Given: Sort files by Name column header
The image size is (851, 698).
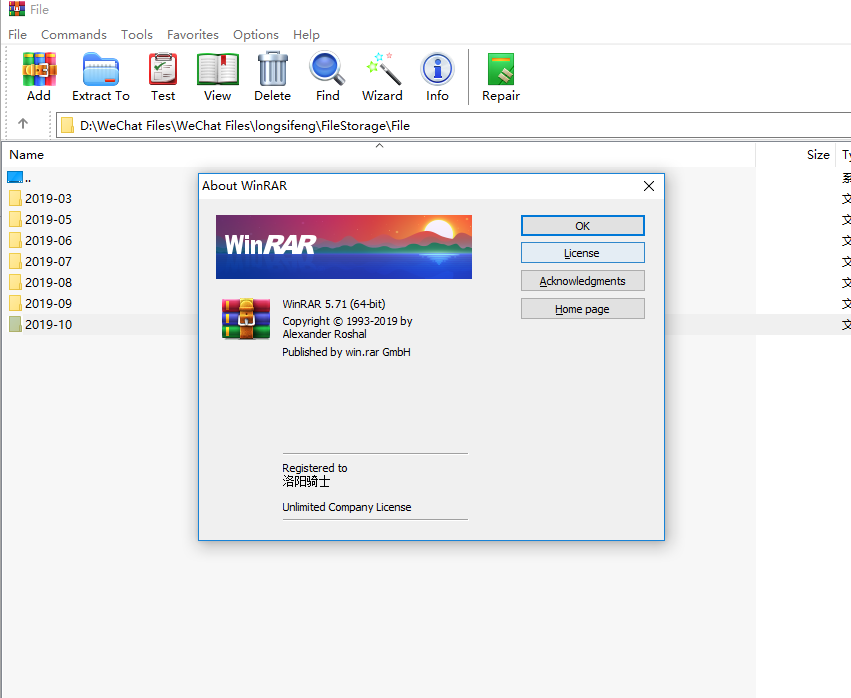Looking at the screenshot, I should tap(27, 155).
